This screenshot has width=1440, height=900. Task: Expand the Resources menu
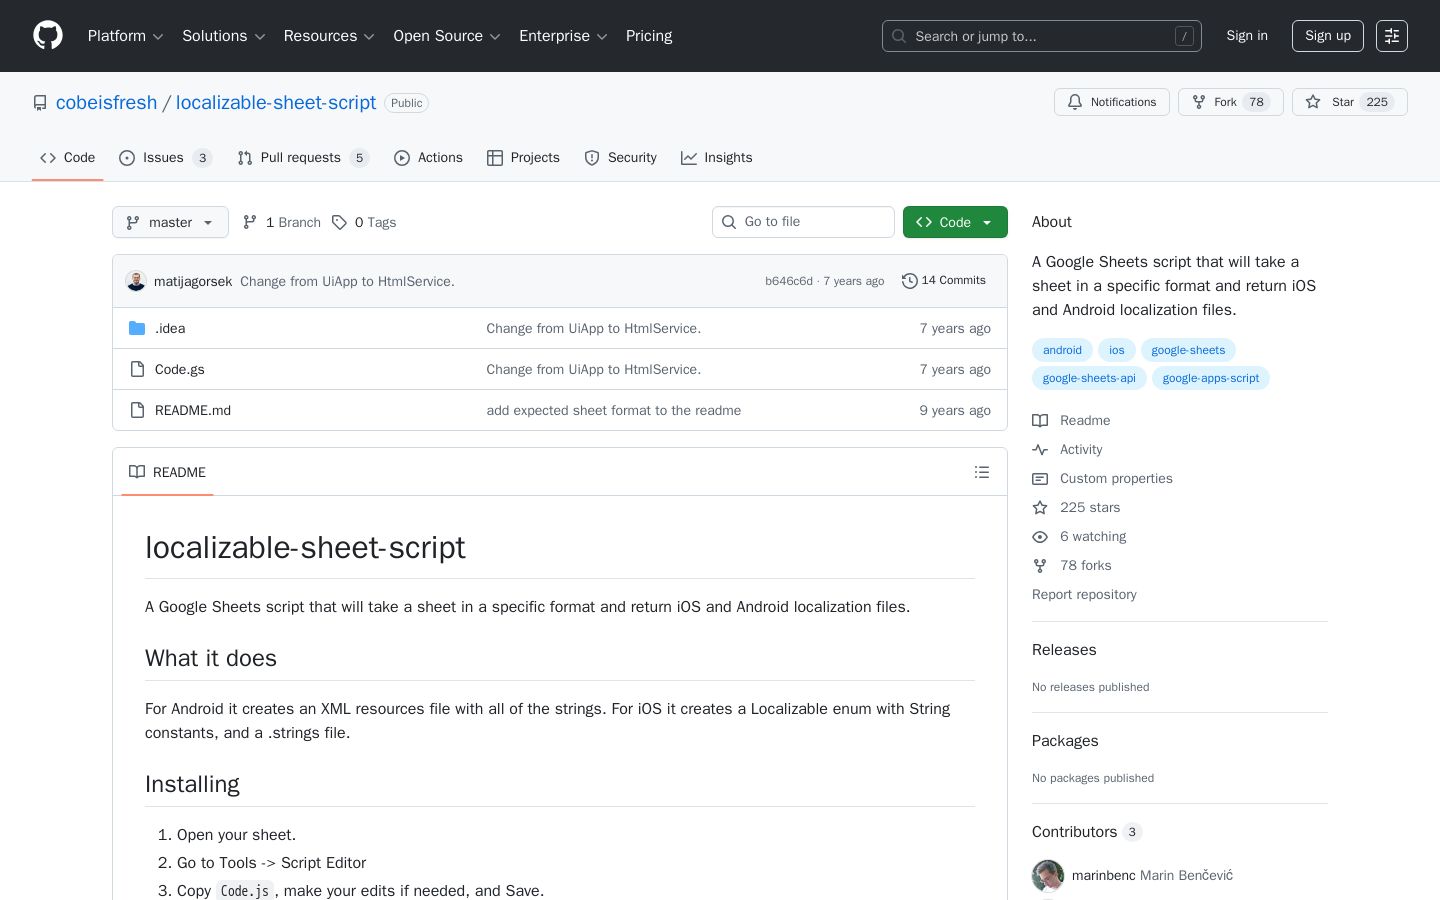point(329,36)
